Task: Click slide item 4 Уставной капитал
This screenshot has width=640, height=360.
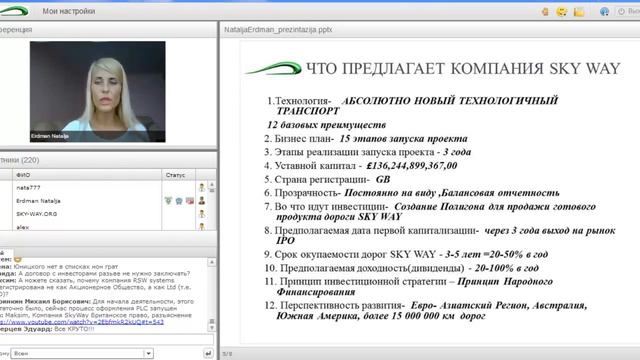Action: (x=360, y=166)
